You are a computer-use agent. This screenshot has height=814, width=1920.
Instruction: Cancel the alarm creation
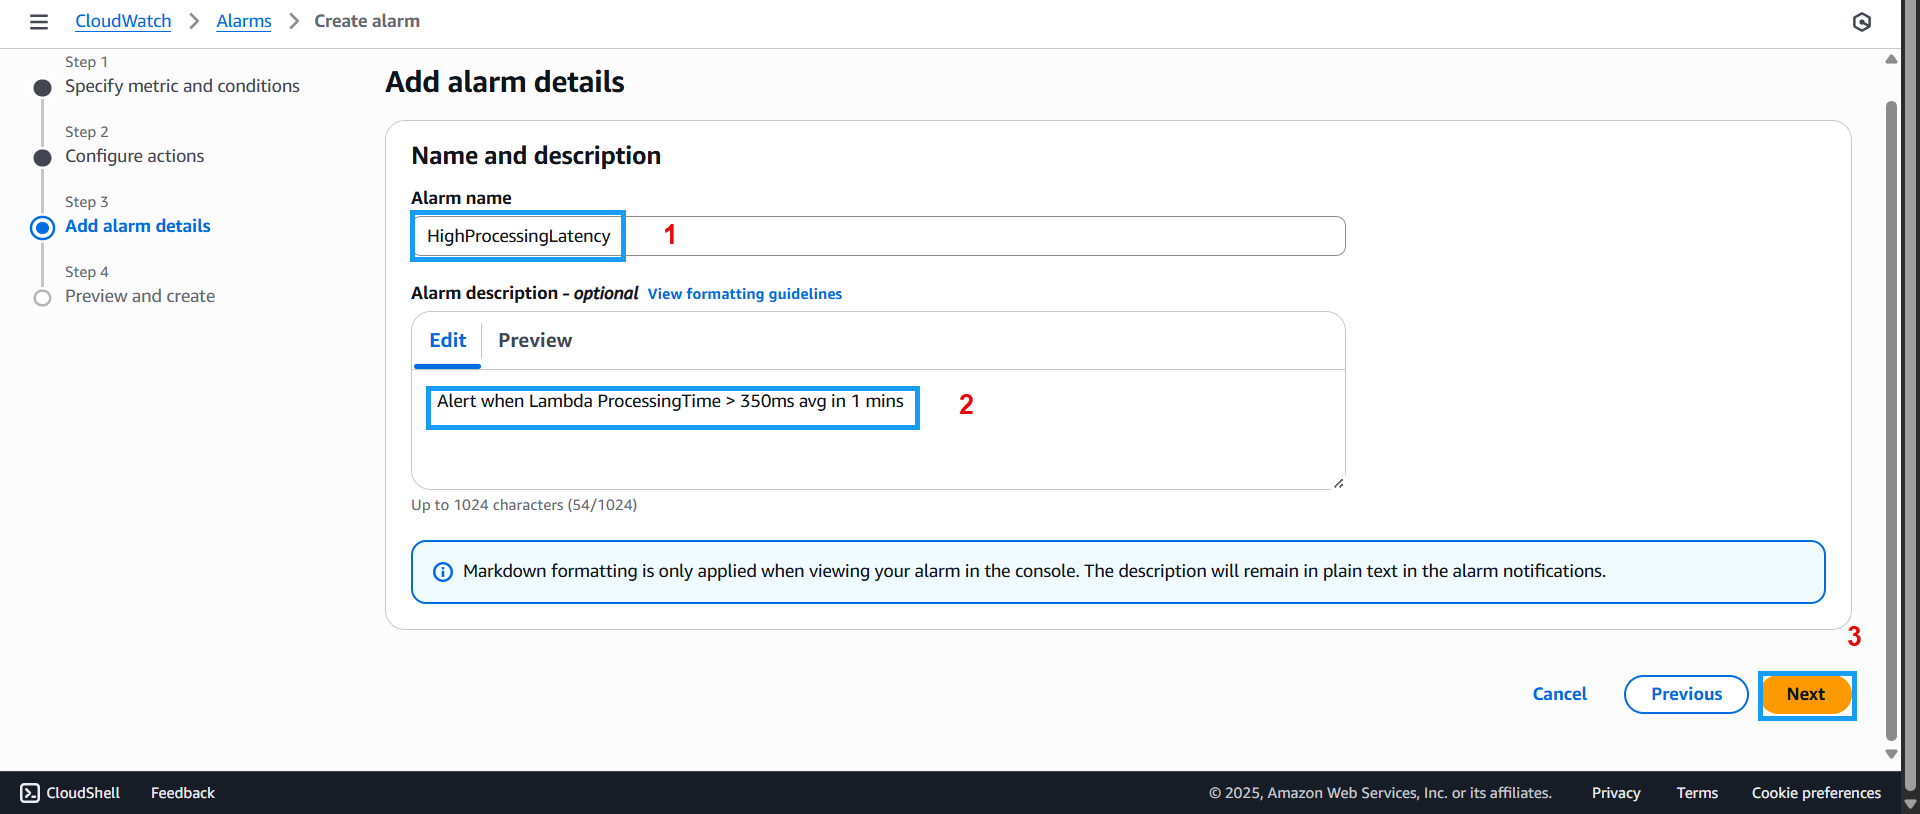pyautogui.click(x=1559, y=694)
